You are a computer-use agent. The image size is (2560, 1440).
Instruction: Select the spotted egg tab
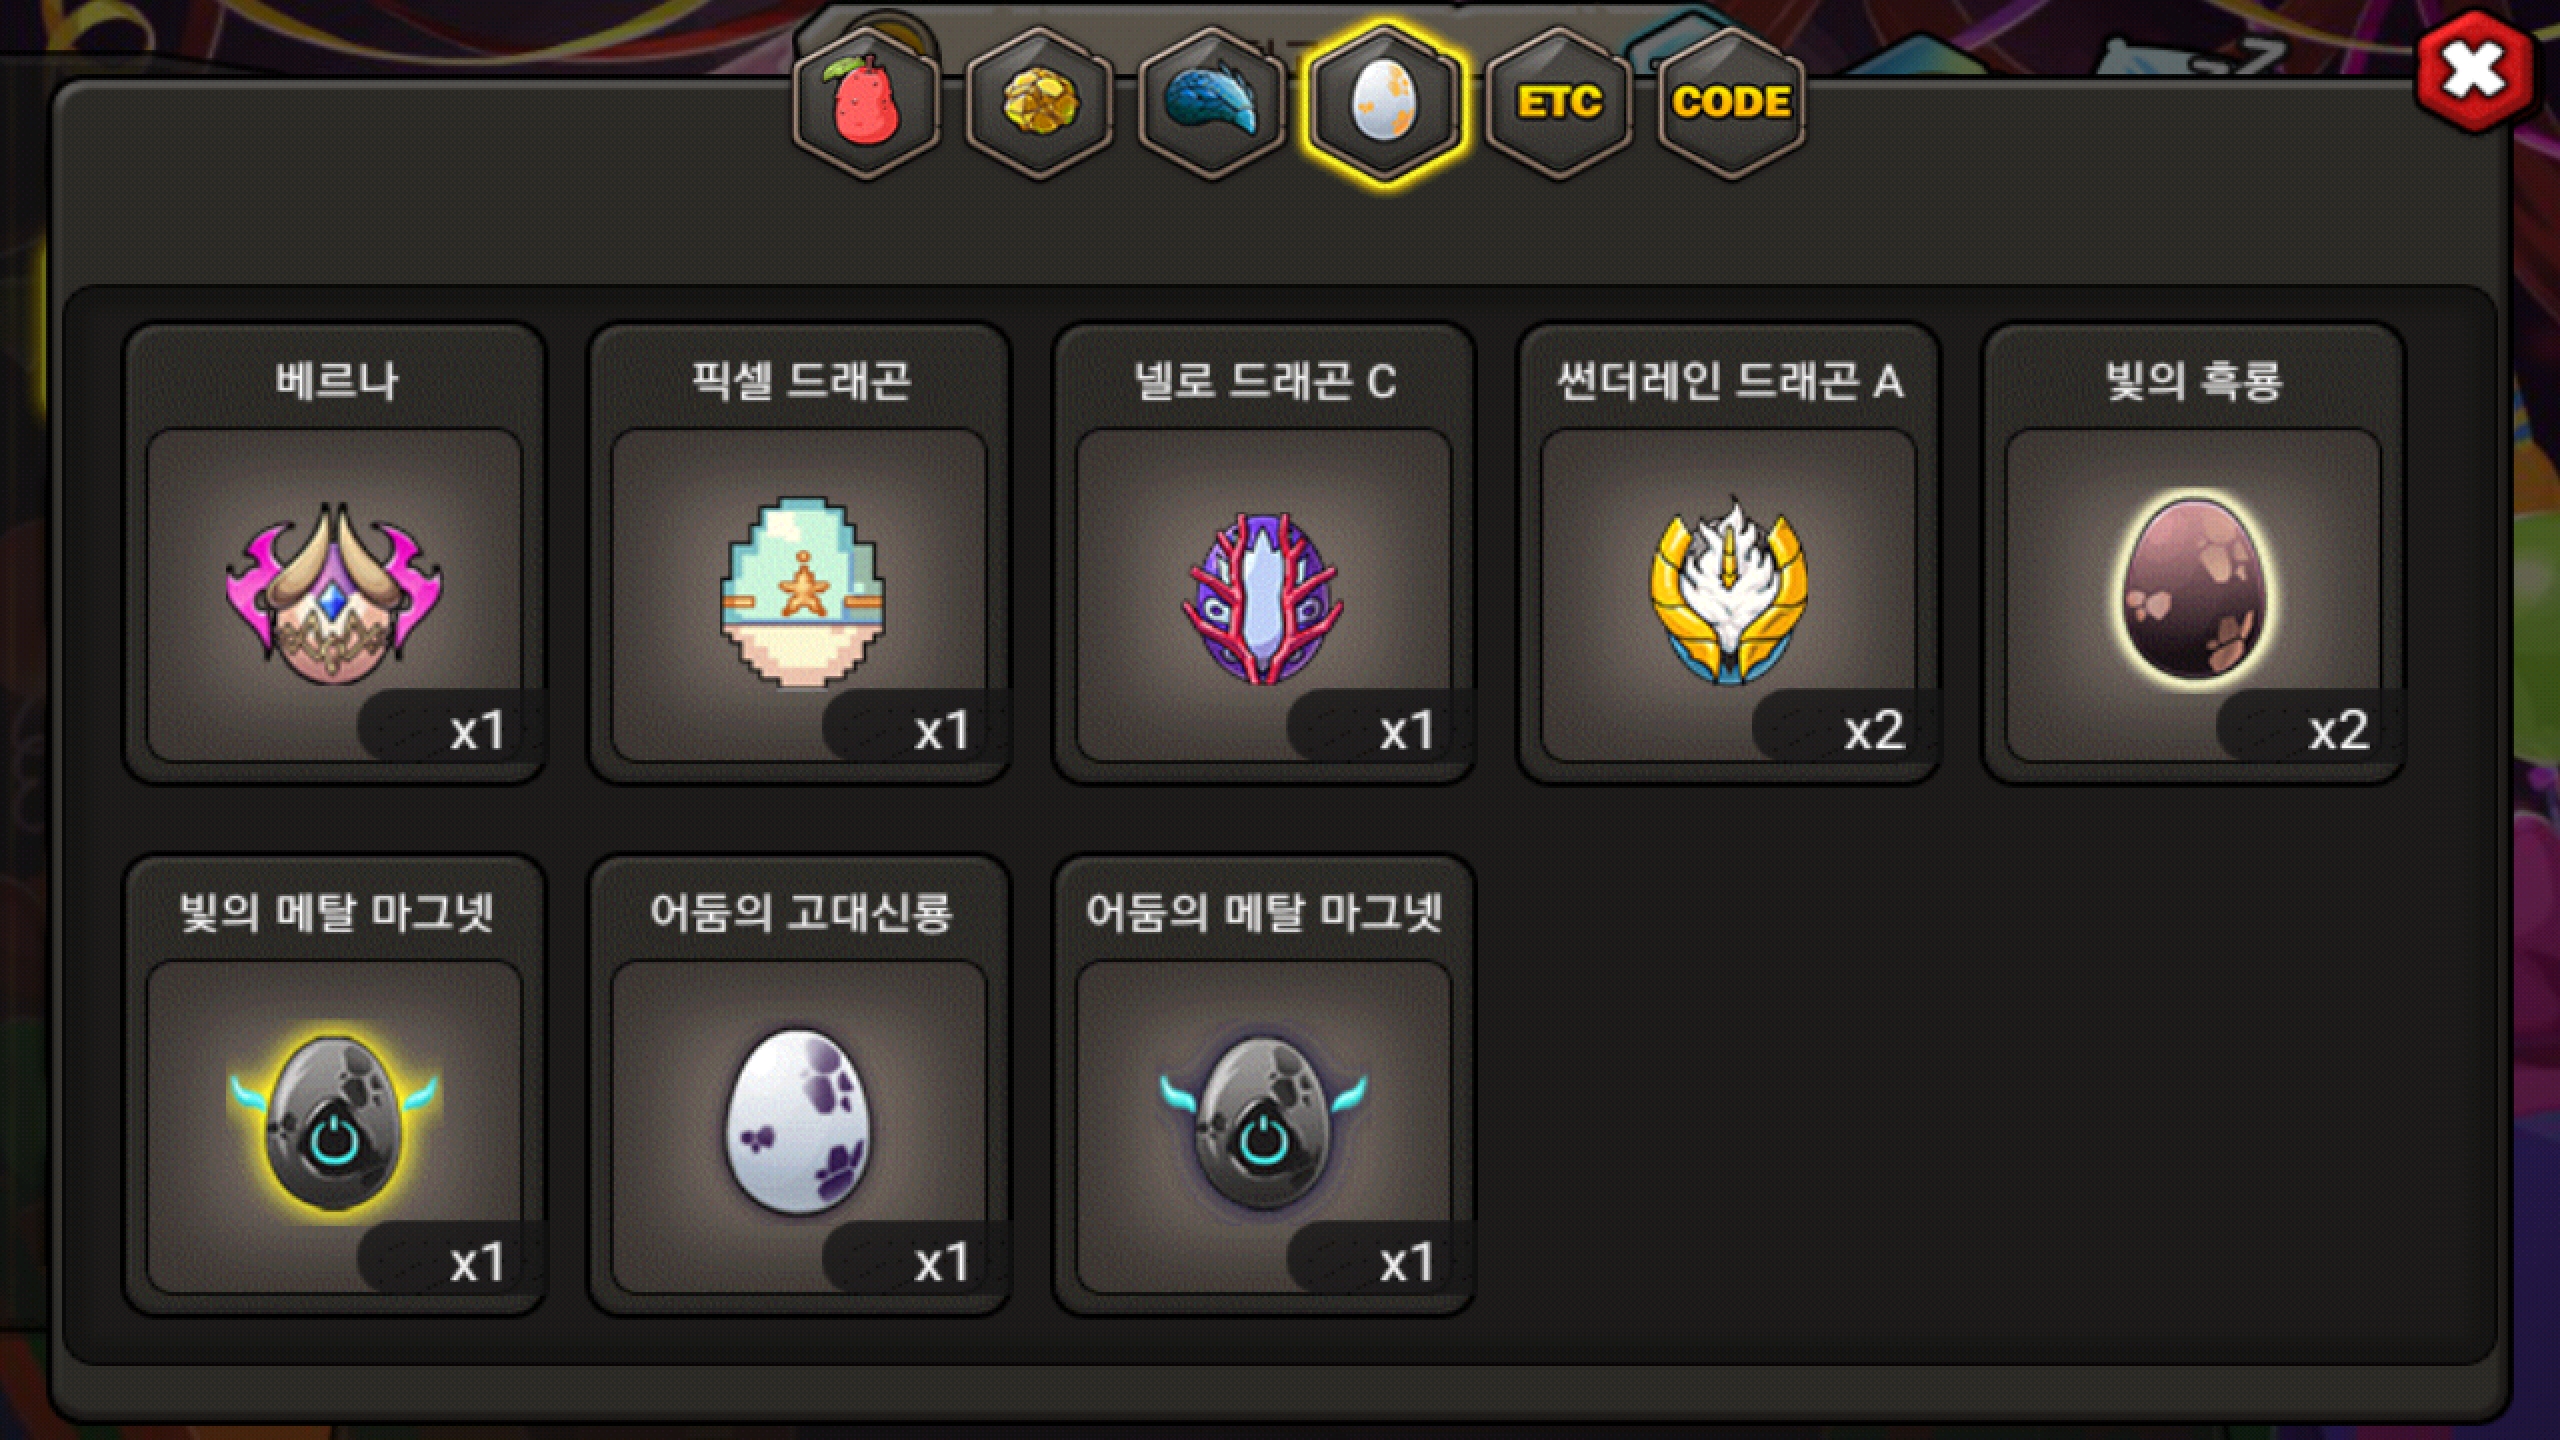1384,104
